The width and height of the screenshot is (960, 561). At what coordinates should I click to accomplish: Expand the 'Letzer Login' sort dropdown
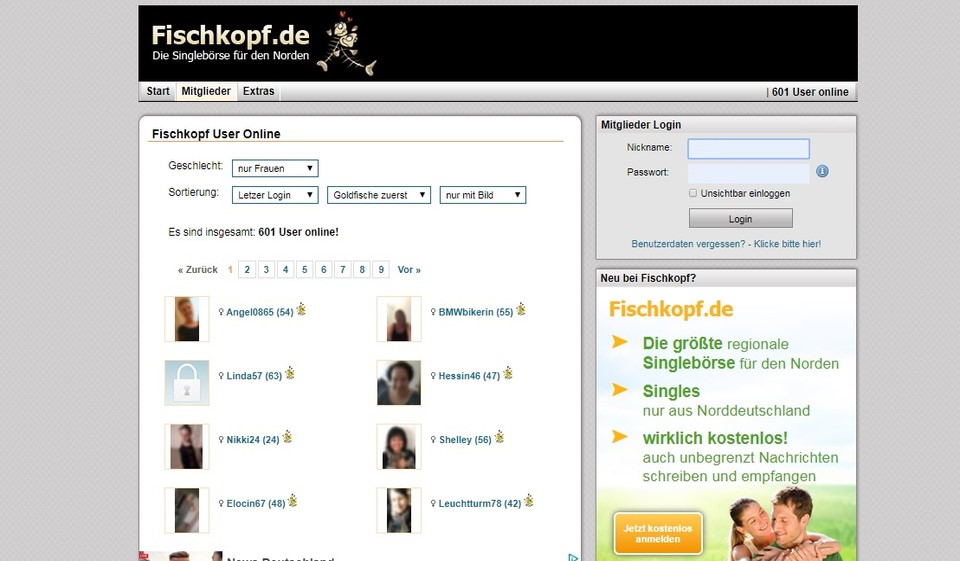point(275,195)
